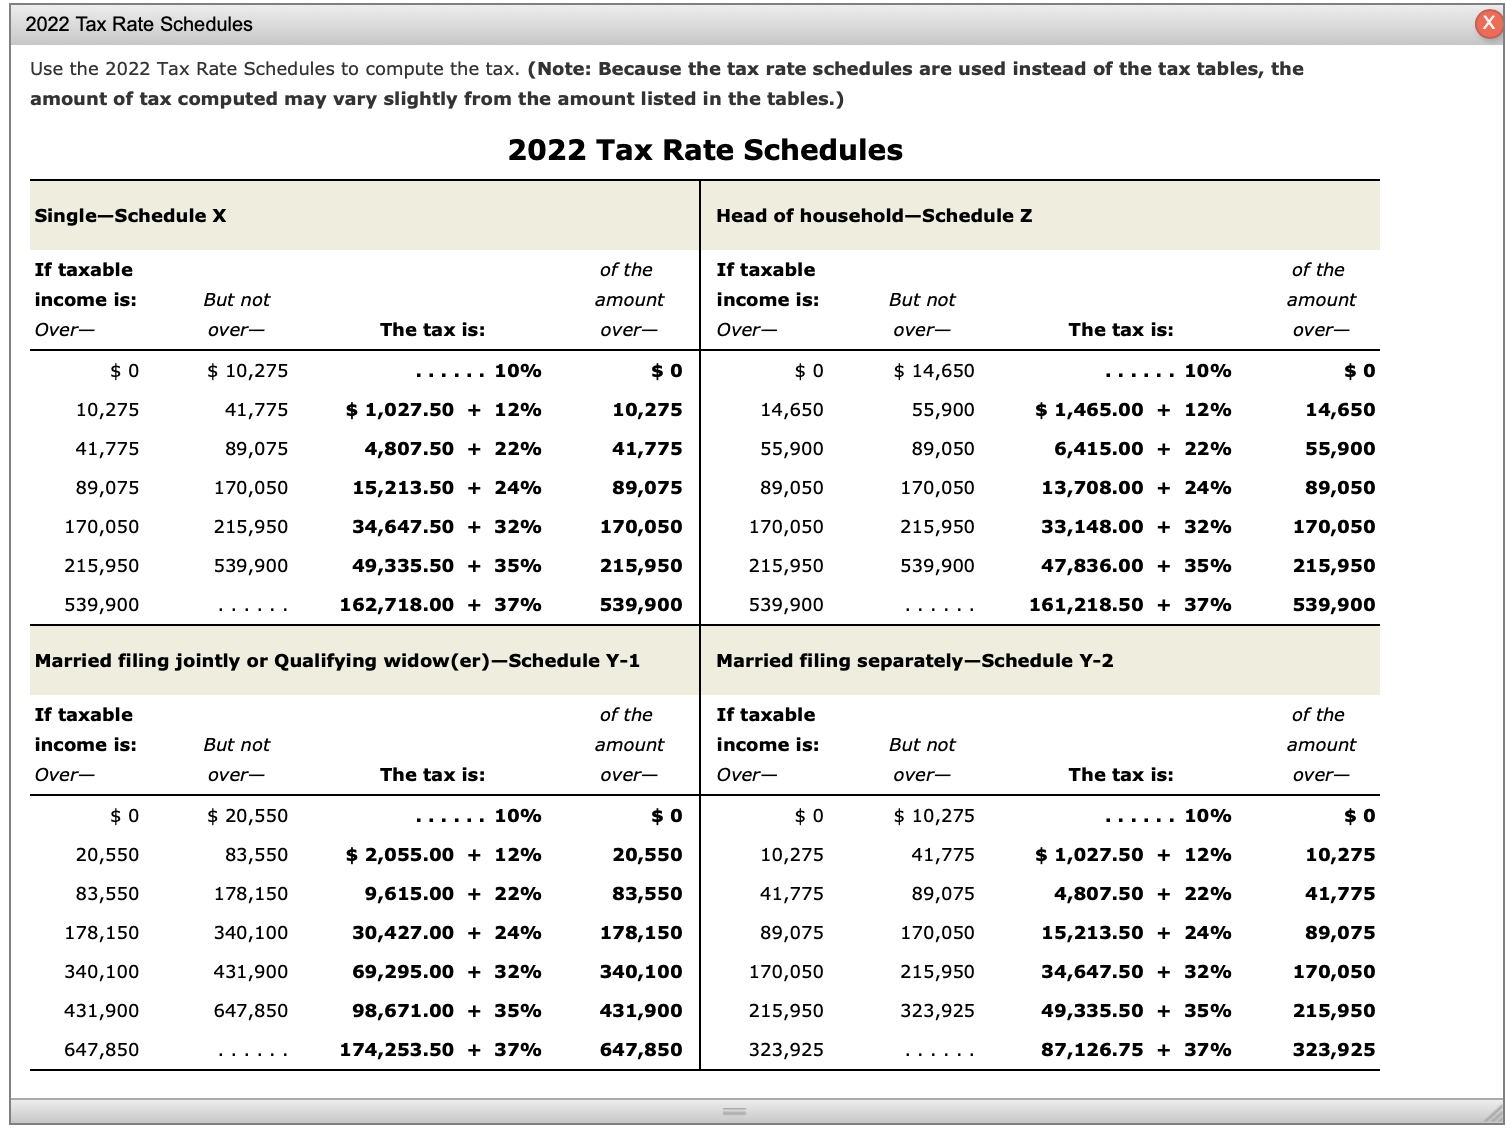
Task: Click the tax amount '34,647.50' in Single Schedule X
Action: pyautogui.click(x=403, y=527)
